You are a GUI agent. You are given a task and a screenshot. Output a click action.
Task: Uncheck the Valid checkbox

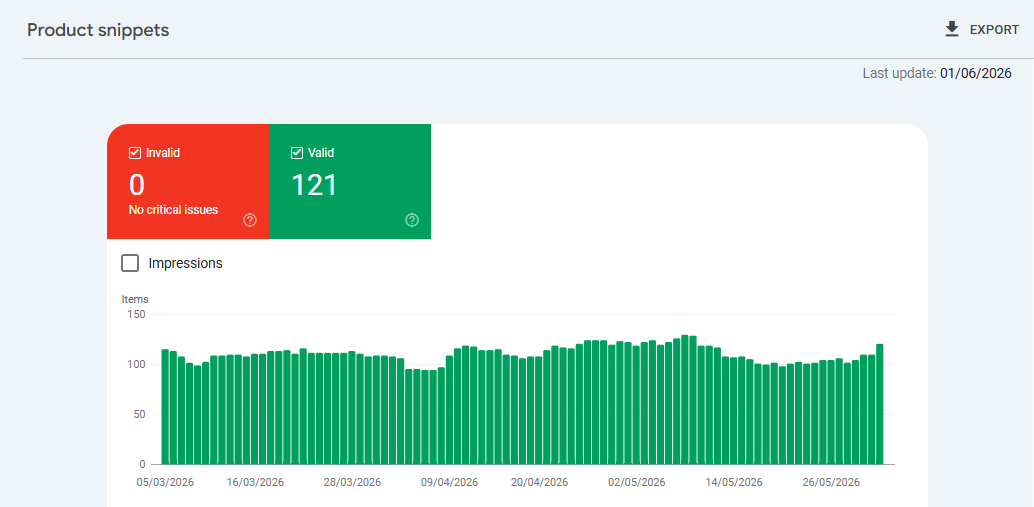297,153
